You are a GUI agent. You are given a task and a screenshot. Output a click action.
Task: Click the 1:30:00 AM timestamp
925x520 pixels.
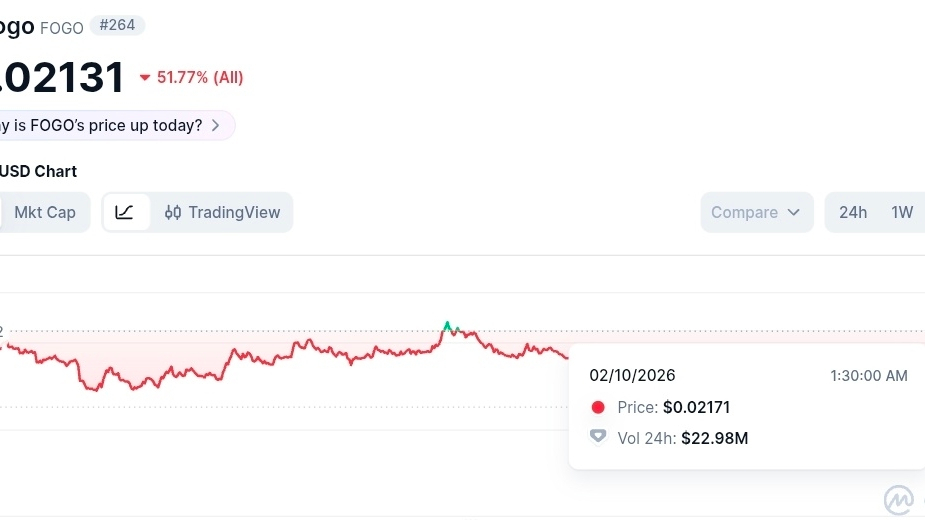coord(868,375)
